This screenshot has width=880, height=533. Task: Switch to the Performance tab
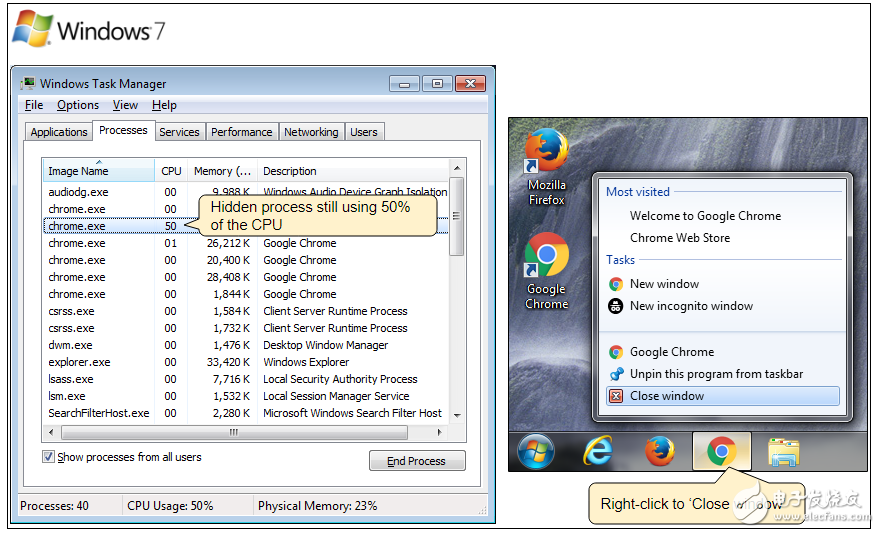241,132
